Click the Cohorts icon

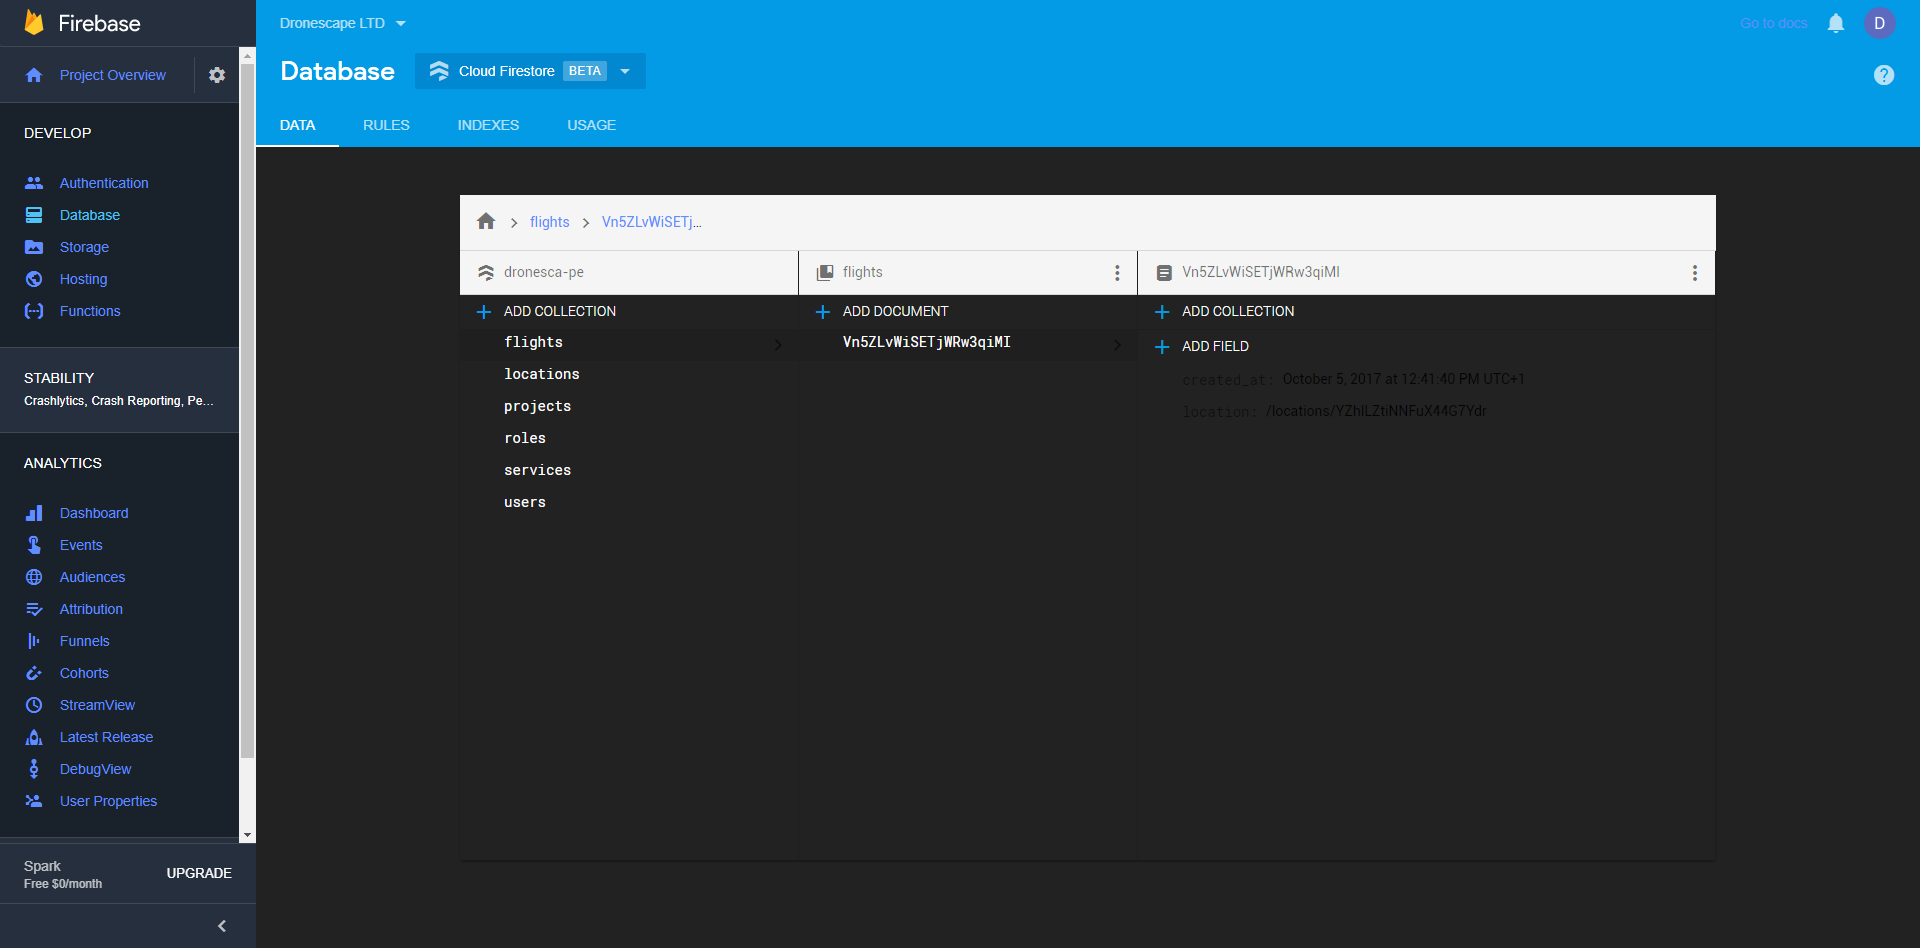[x=34, y=673]
